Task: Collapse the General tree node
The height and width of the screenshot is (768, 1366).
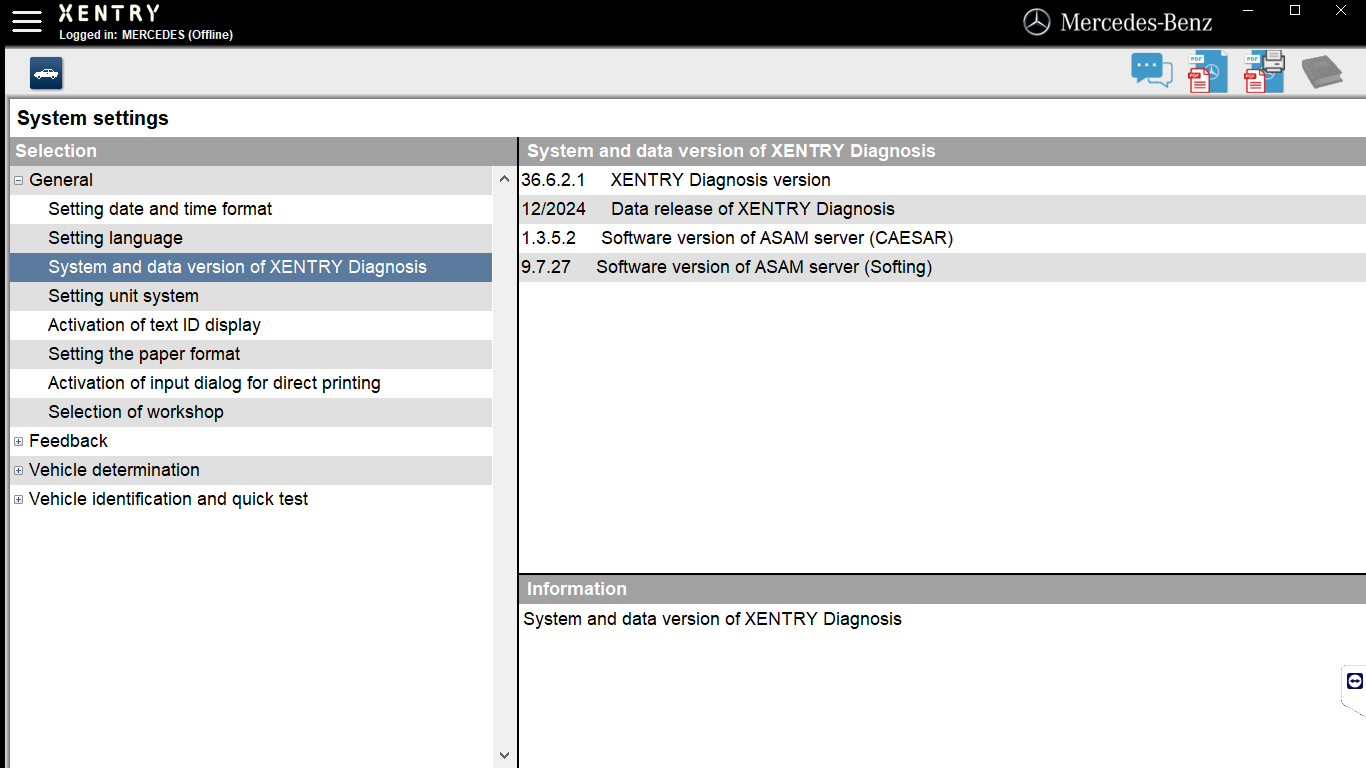Action: [x=19, y=181]
